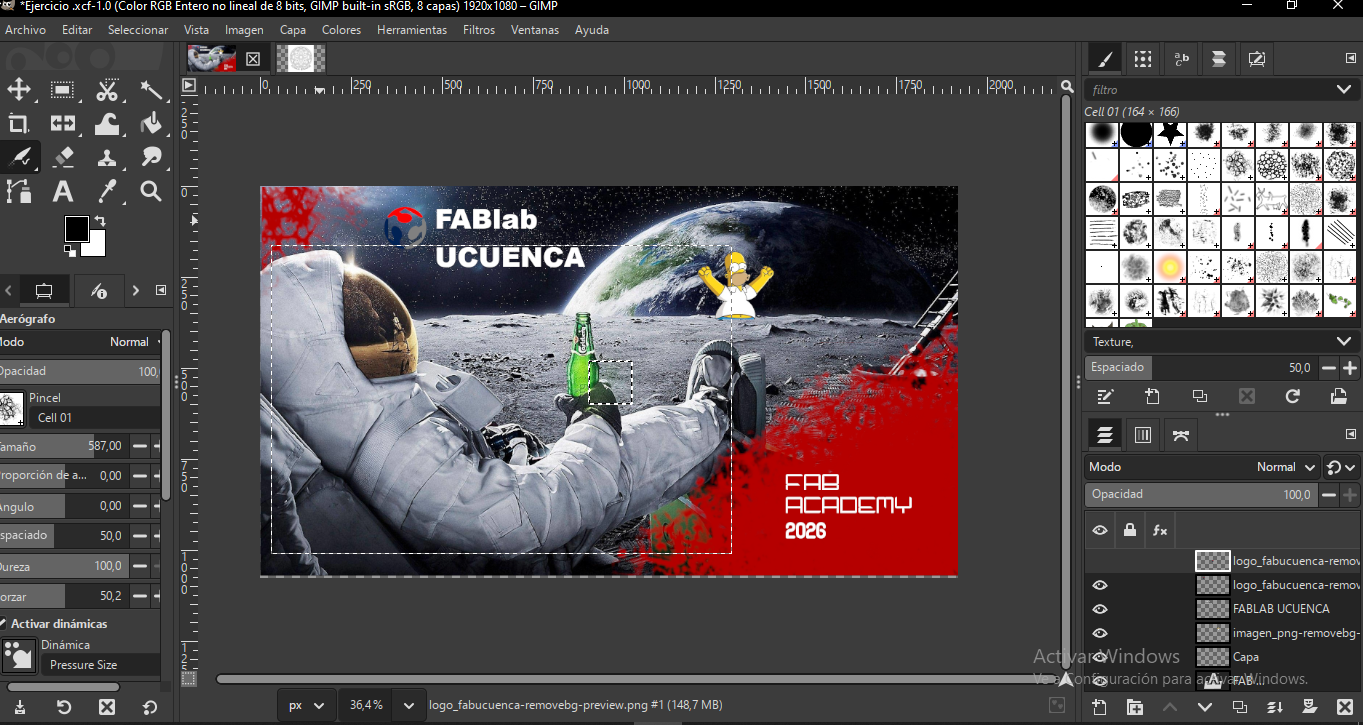Select the Move tool in the toolbox
Screen dimensions: 1363x725
click(x=19, y=91)
